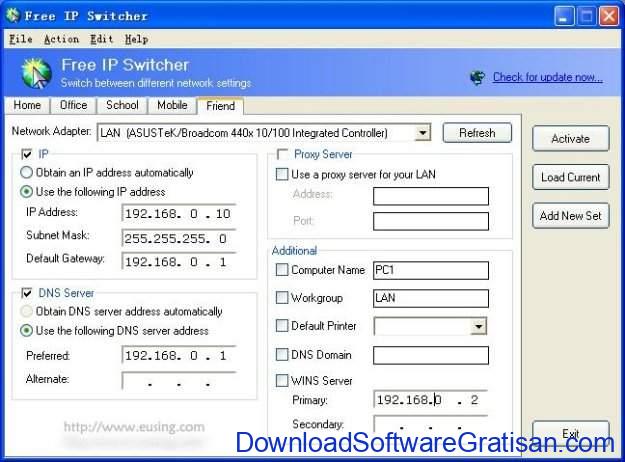Click the Preferred DNS field
This screenshot has width=625, height=462.
point(179,355)
